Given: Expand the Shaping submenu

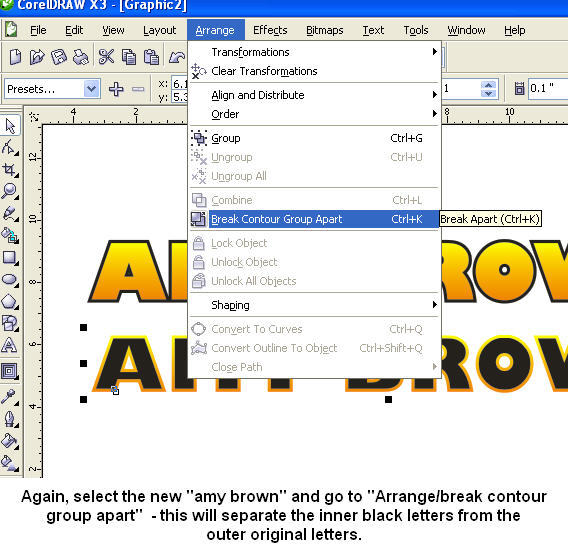Looking at the screenshot, I should 314,305.
